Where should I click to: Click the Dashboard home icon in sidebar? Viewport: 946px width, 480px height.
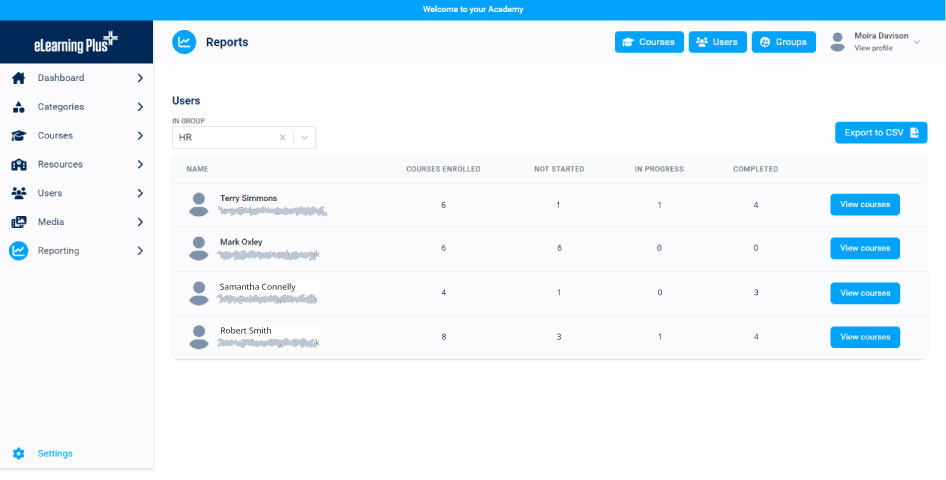click(x=18, y=78)
